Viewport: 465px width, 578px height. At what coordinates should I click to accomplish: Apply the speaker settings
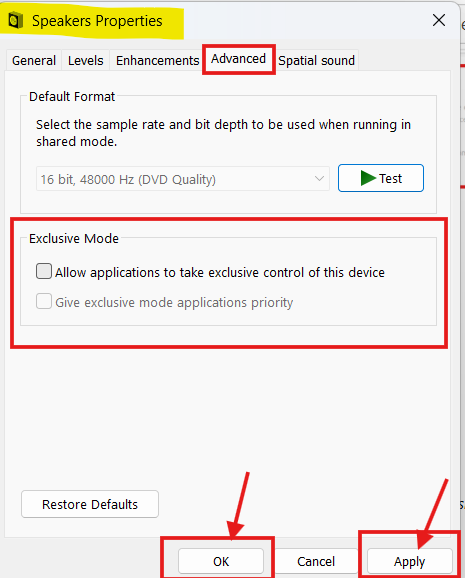pyautogui.click(x=410, y=561)
